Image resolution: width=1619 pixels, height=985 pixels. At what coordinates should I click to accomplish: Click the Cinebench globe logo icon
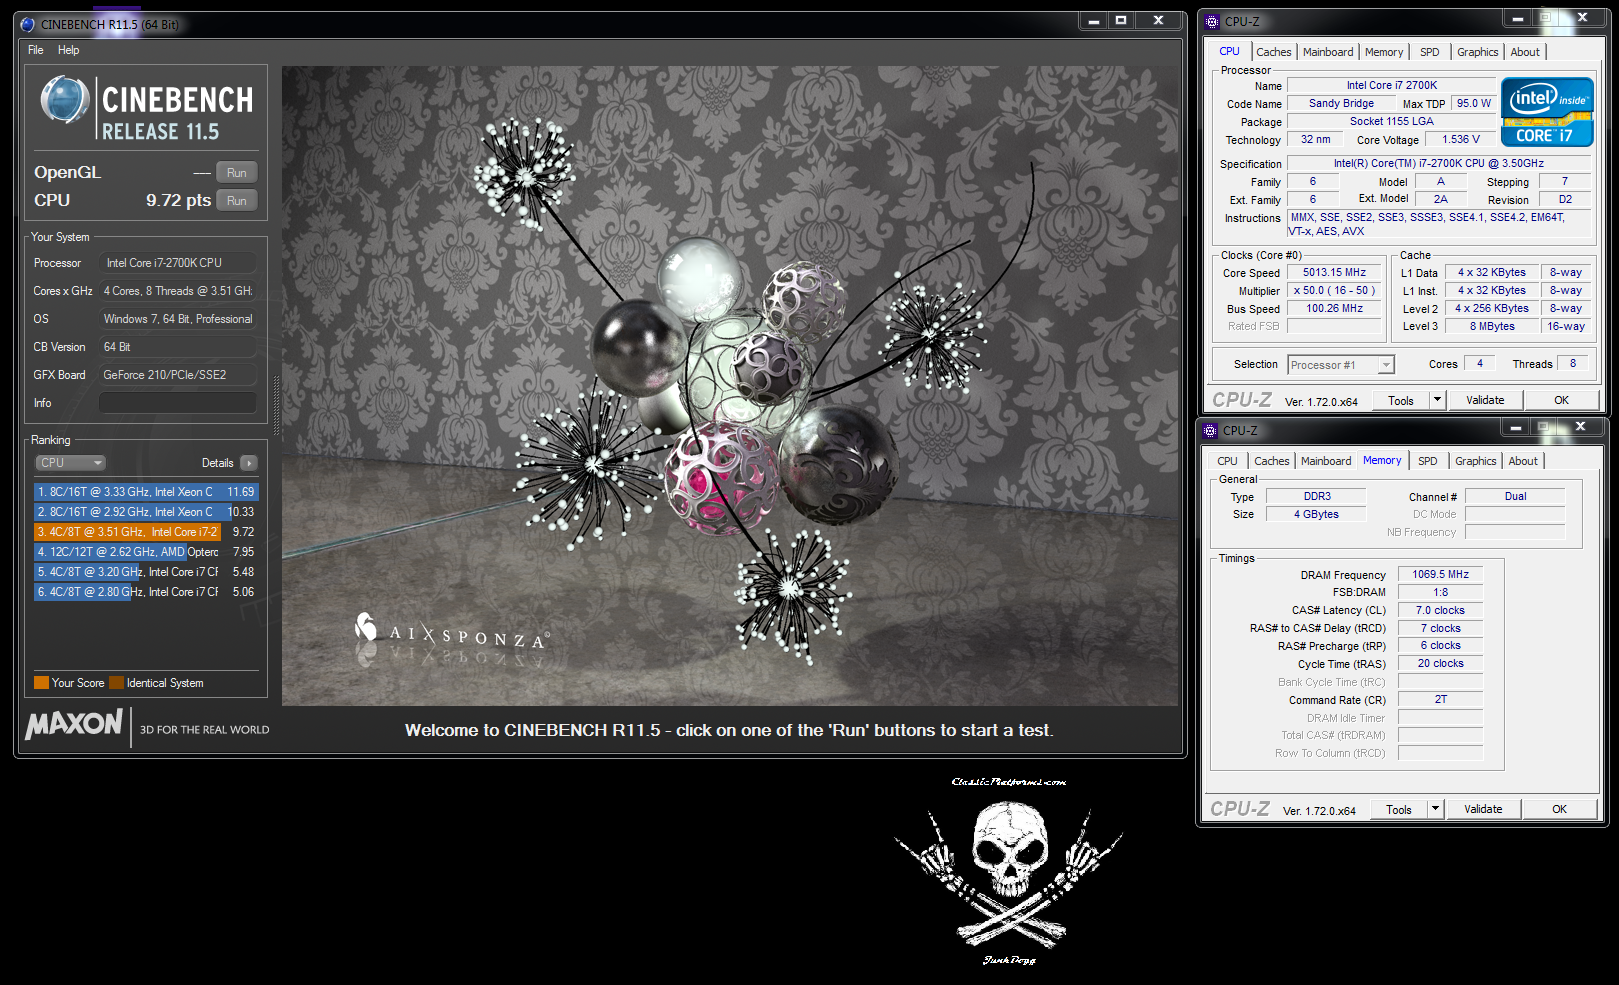[65, 100]
